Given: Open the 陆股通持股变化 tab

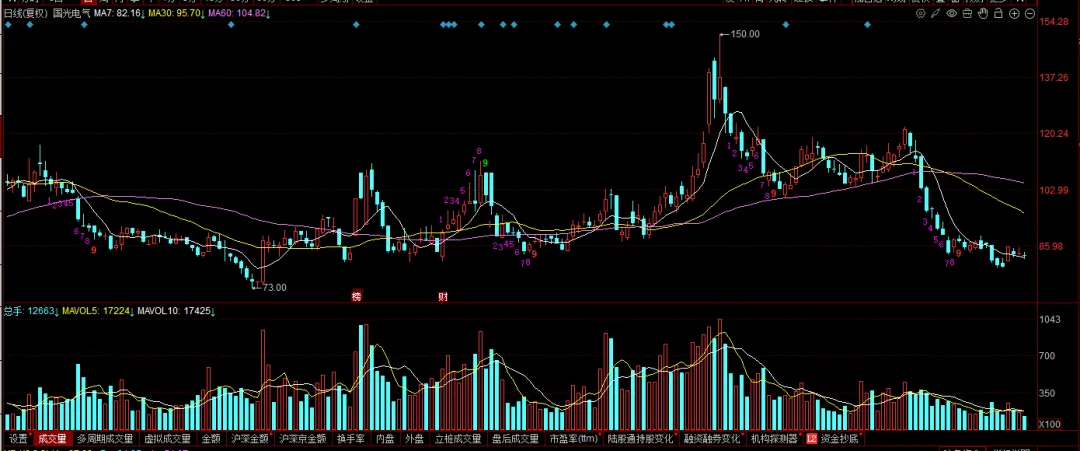Looking at the screenshot, I should [641, 438].
